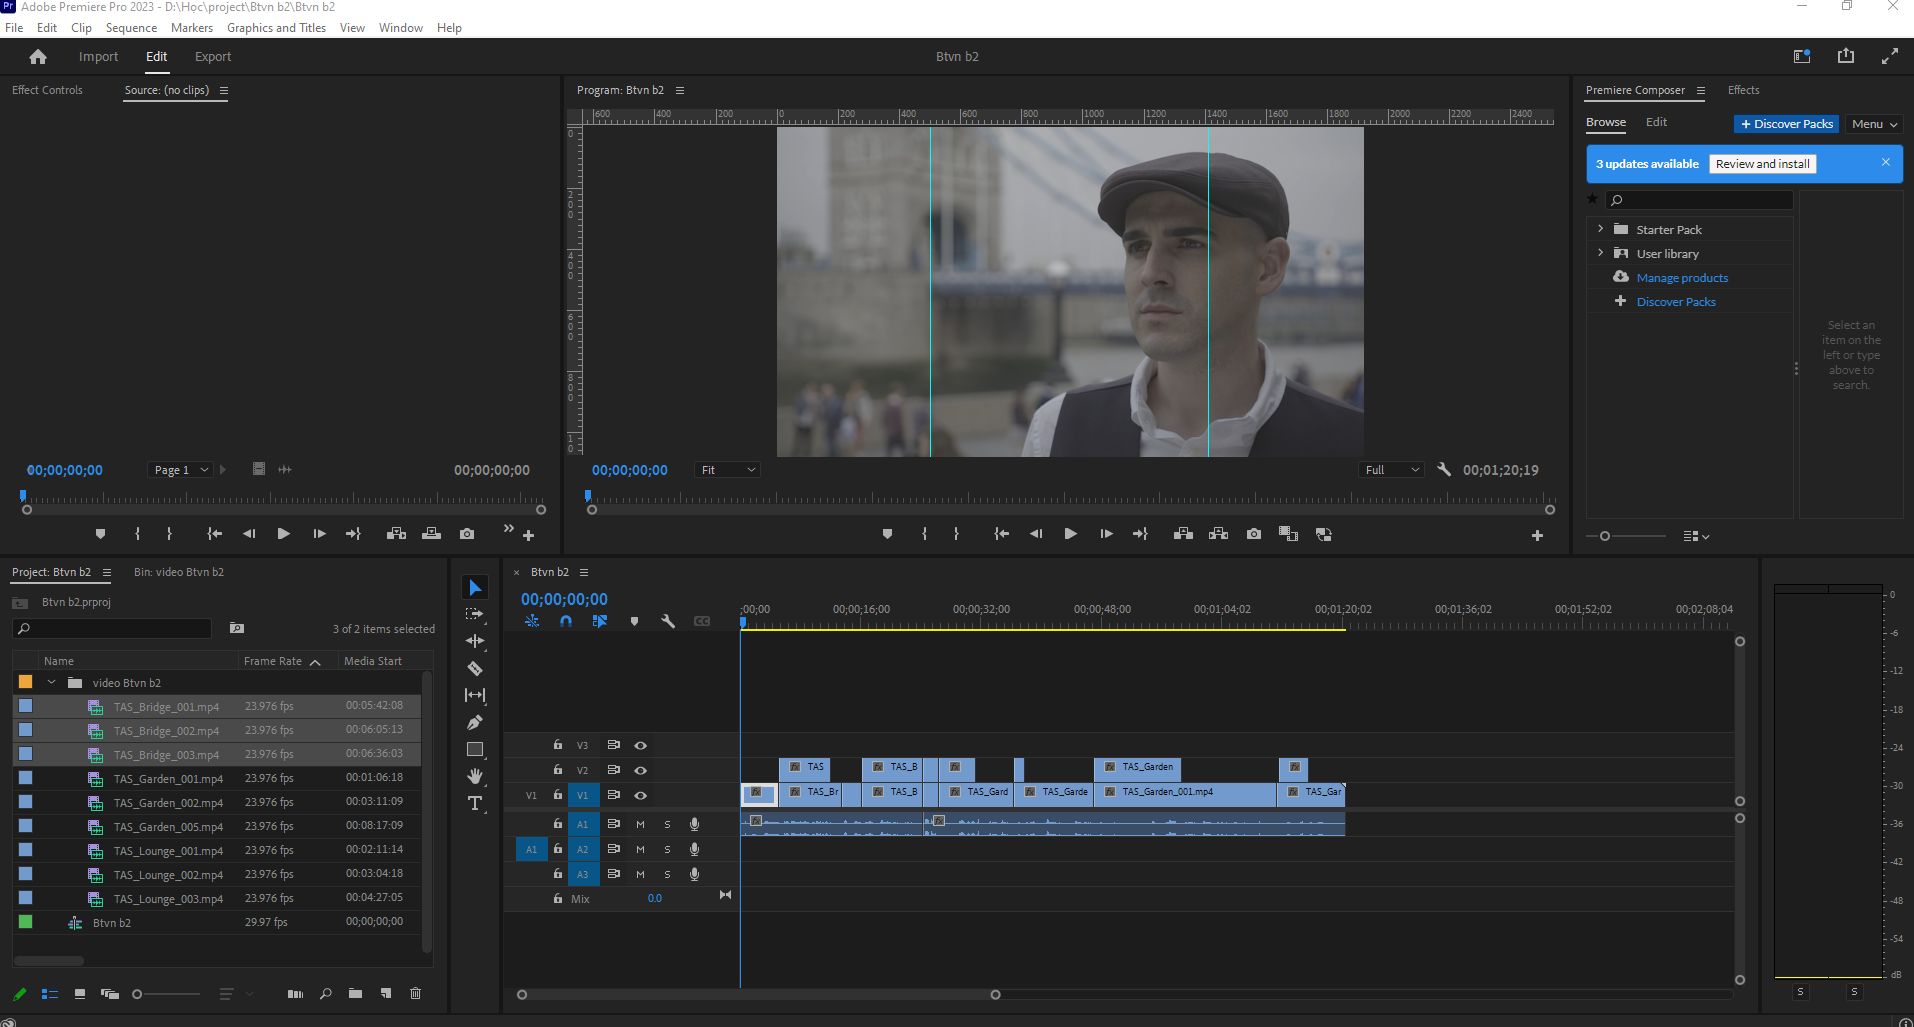The width and height of the screenshot is (1914, 1027).
Task: Click the Review and install button
Action: [x=1762, y=164]
